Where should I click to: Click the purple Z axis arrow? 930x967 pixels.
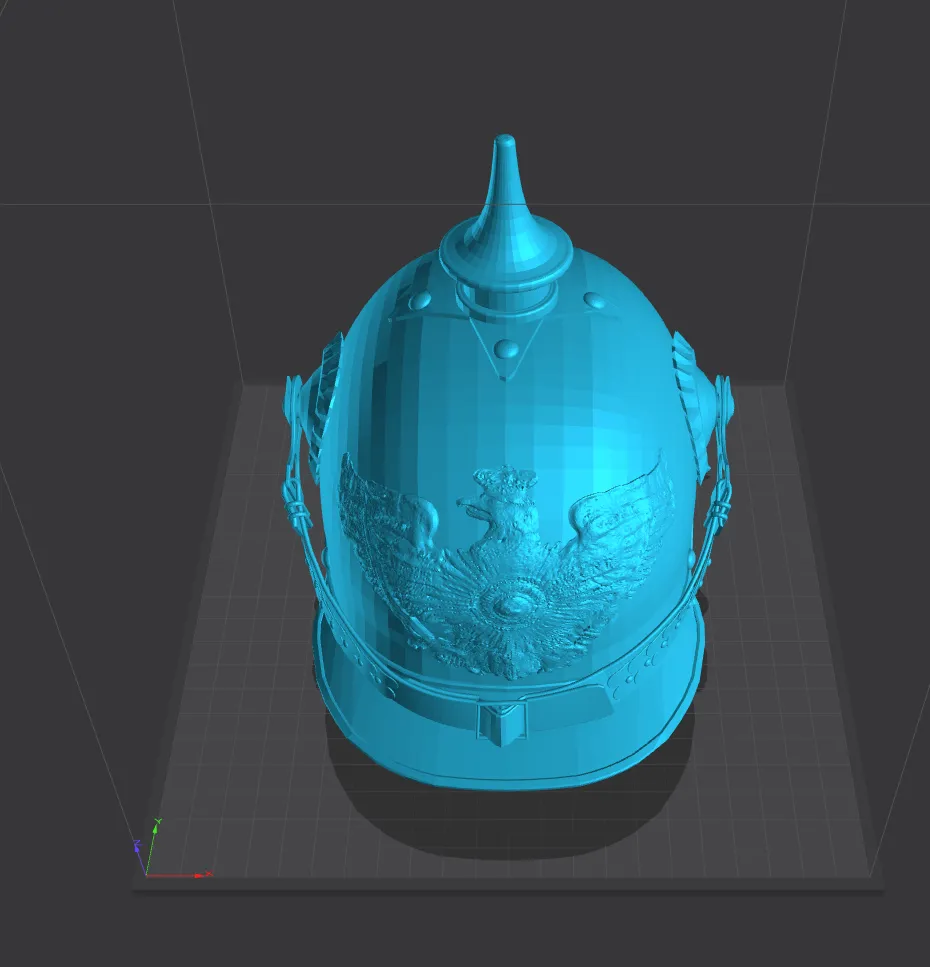140,857
